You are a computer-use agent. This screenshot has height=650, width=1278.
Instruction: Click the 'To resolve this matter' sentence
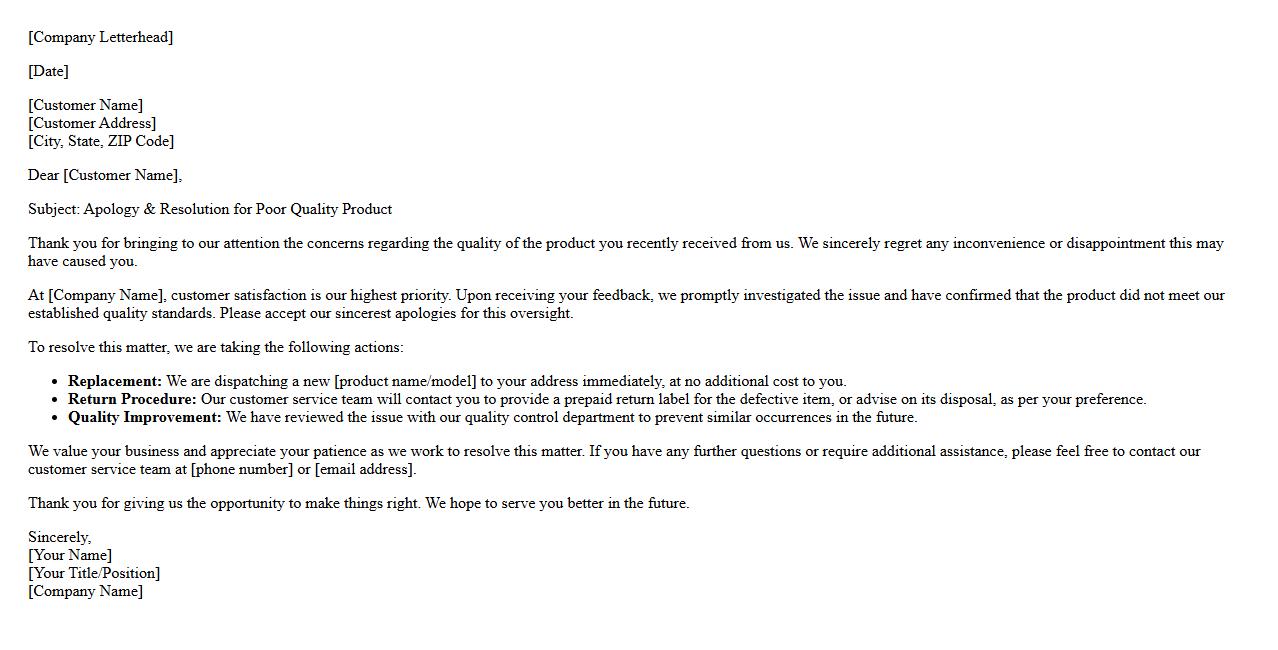pos(216,347)
